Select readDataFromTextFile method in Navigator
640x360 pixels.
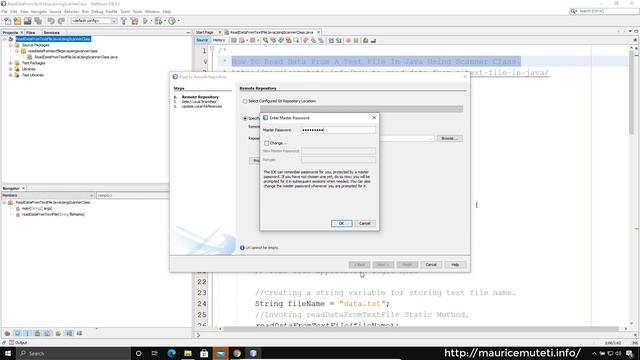click(x=53, y=214)
